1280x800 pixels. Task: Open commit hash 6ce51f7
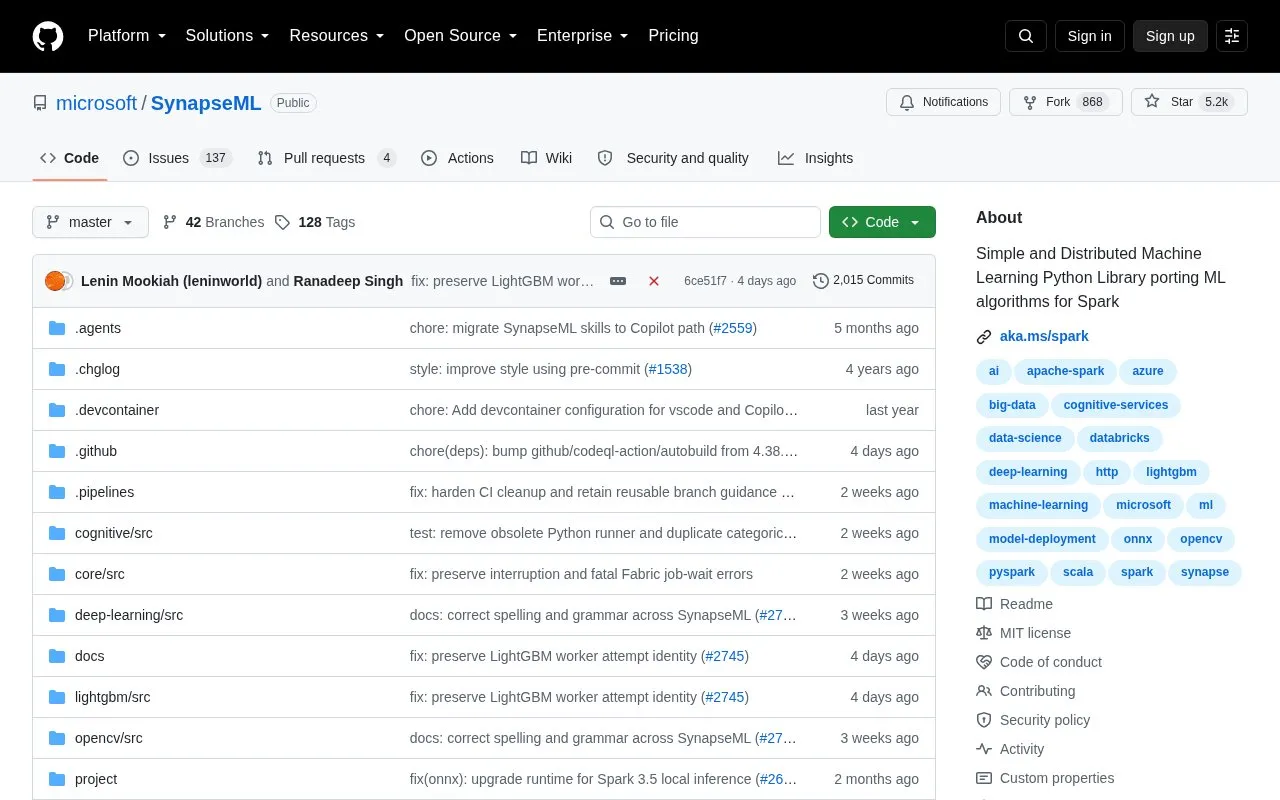click(705, 281)
